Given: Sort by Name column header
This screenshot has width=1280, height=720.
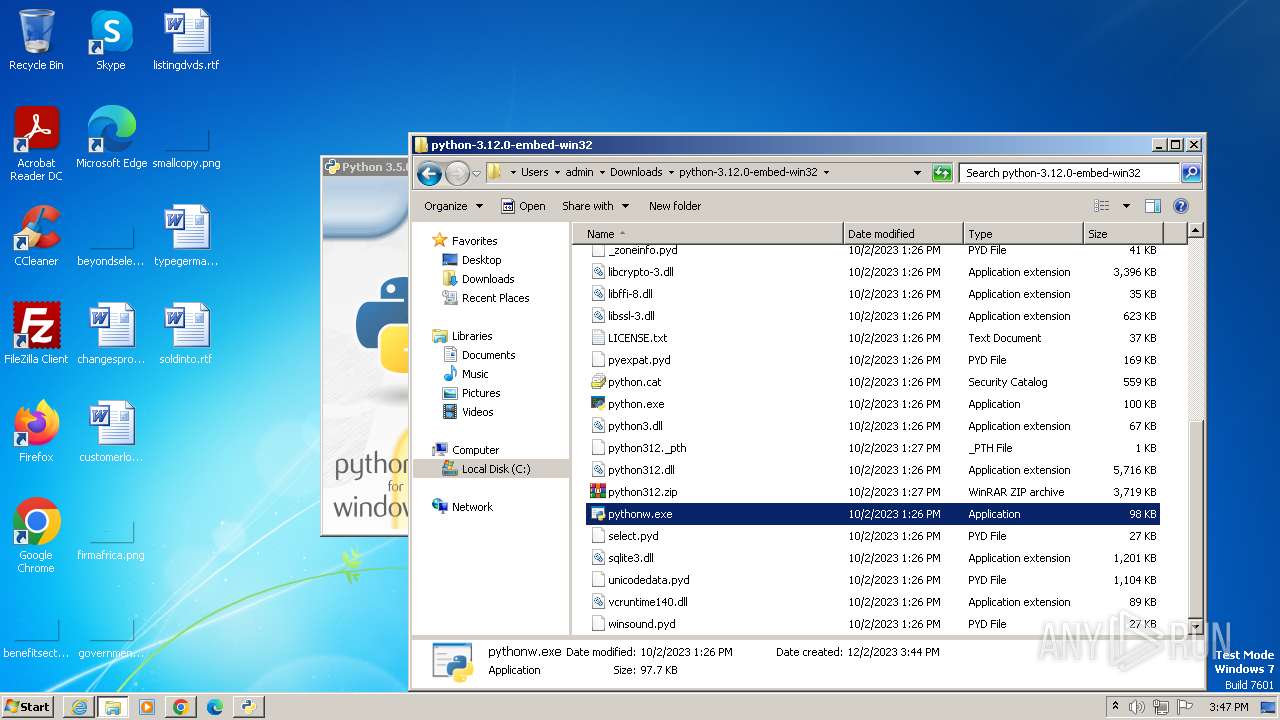Looking at the screenshot, I should click(708, 233).
